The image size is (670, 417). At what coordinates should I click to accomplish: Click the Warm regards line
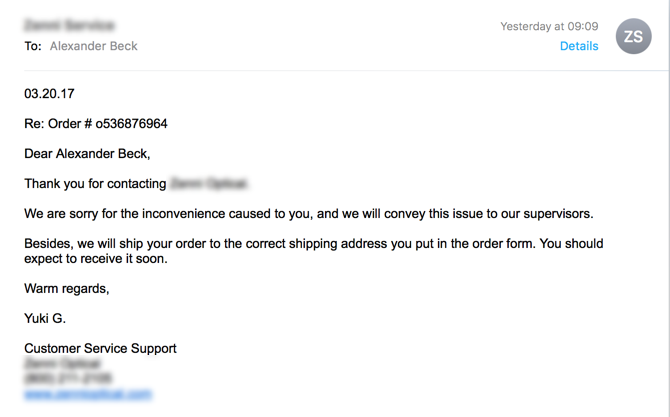click(x=67, y=289)
